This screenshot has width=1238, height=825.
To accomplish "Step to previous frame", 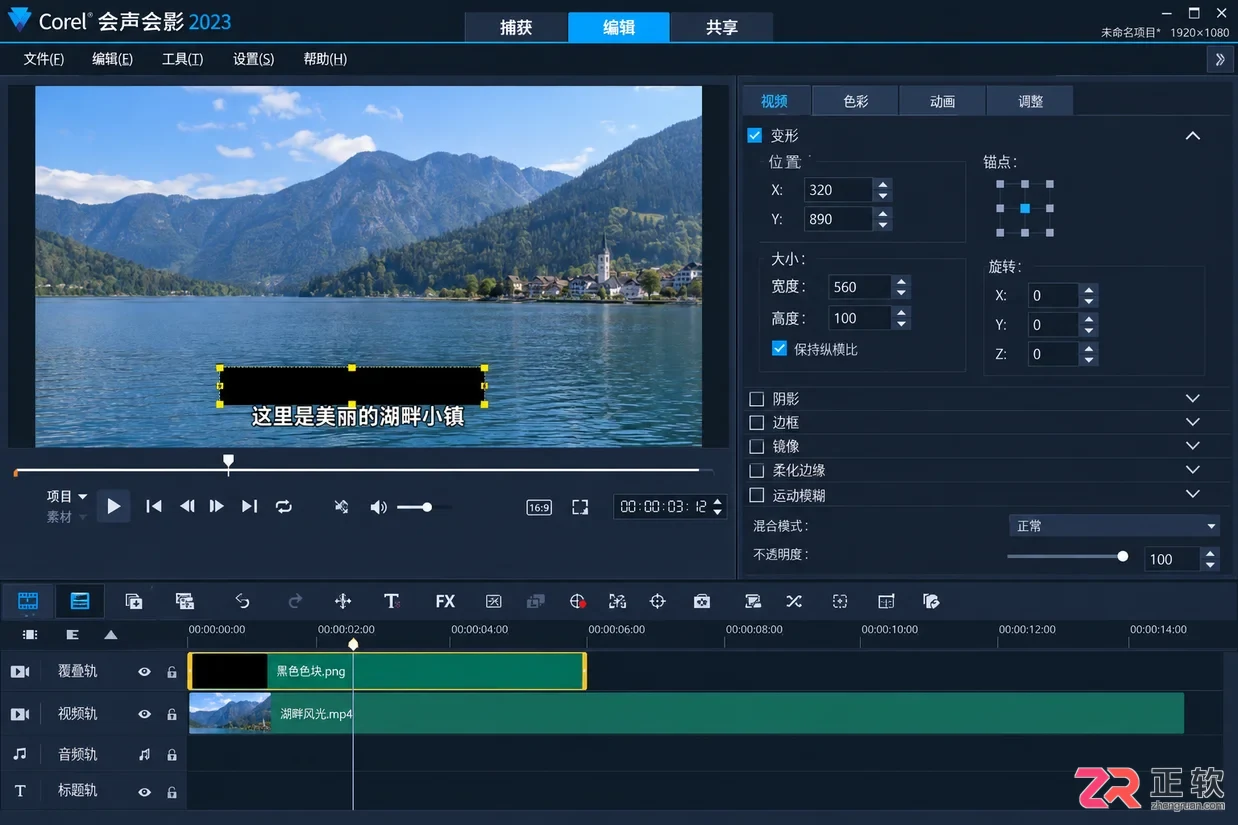I will (187, 506).
